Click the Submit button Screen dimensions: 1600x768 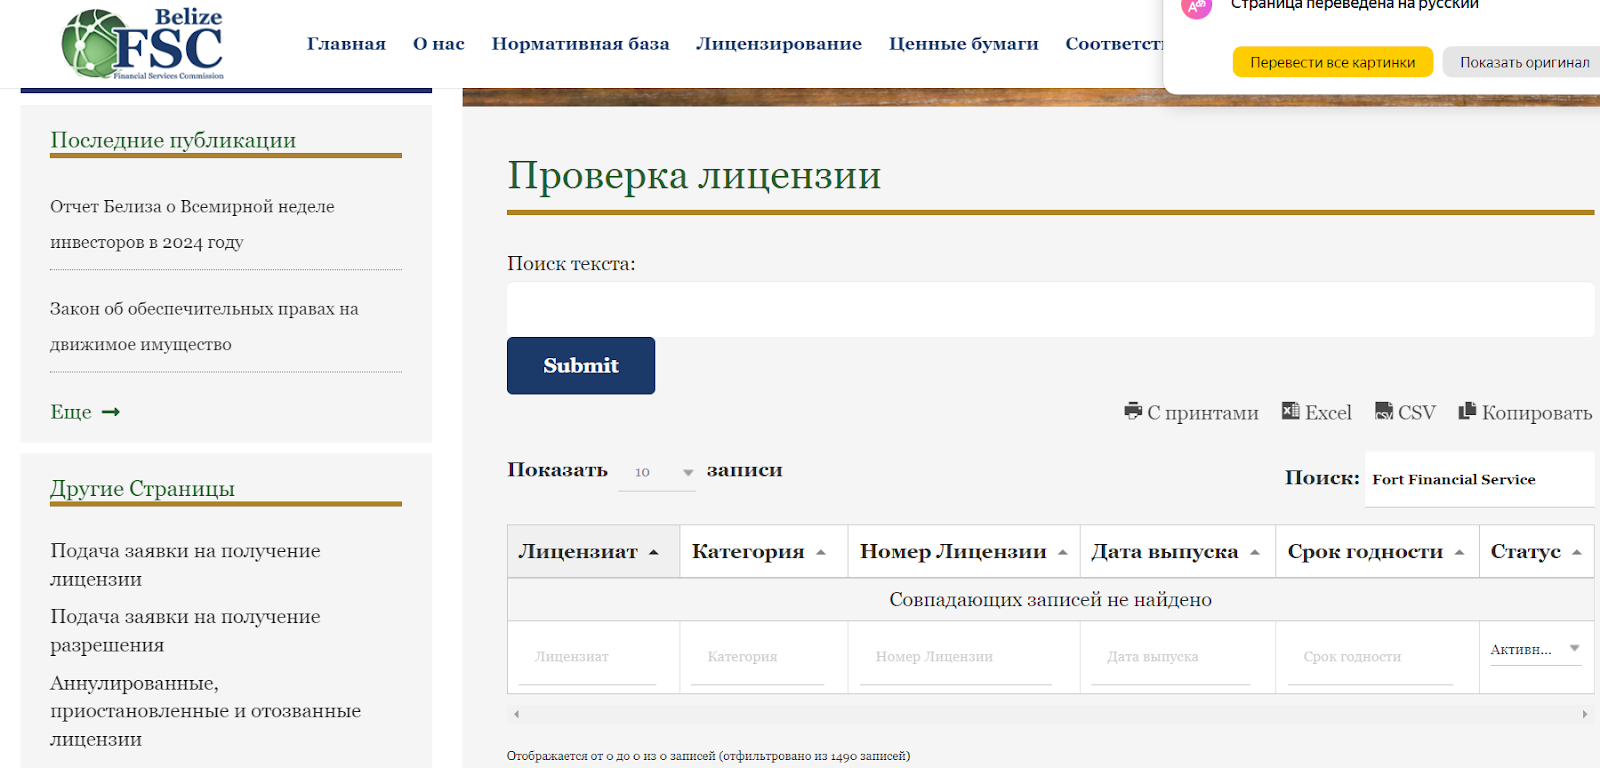pyautogui.click(x=581, y=366)
